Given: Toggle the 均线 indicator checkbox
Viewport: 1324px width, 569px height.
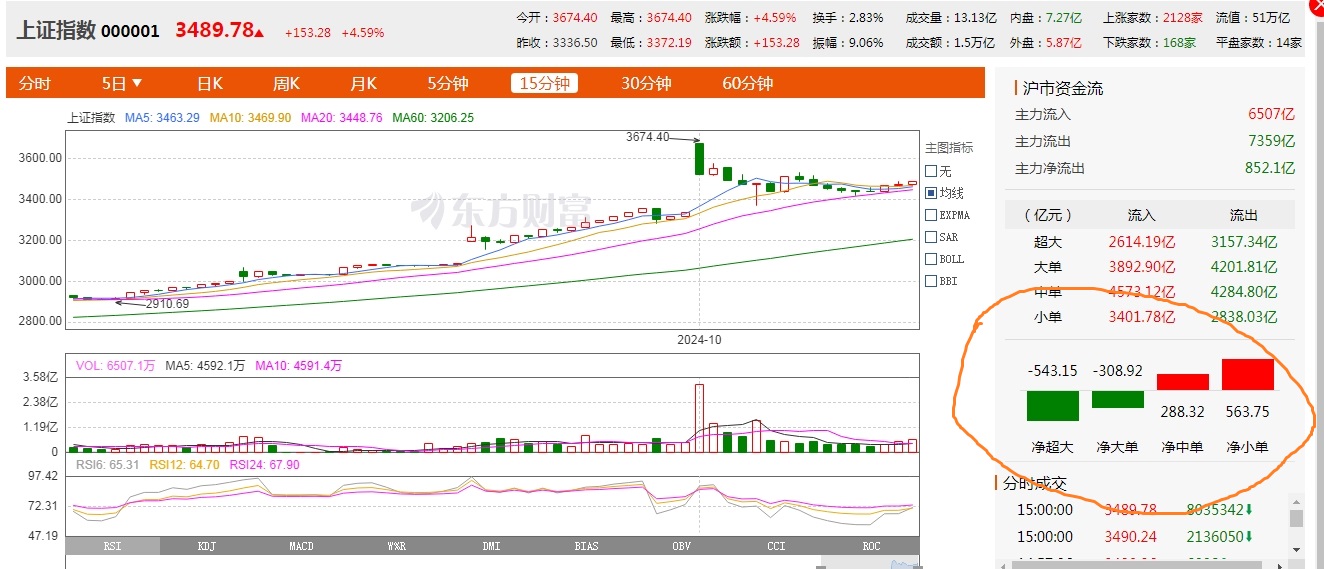Looking at the screenshot, I should click(x=931, y=193).
